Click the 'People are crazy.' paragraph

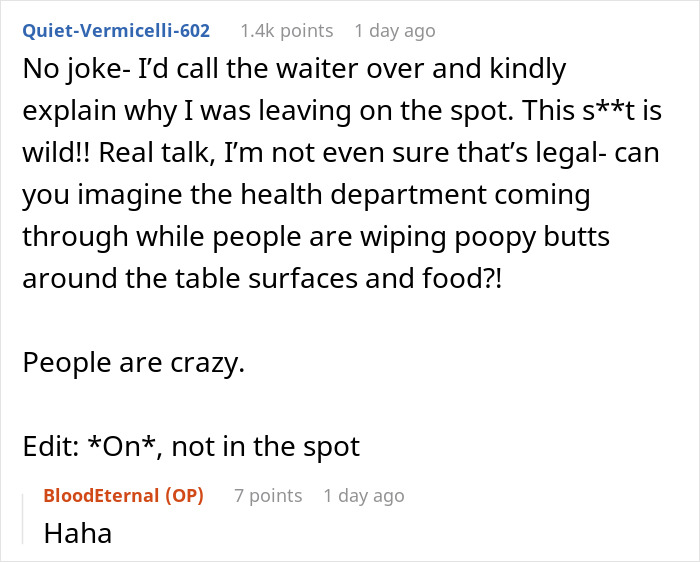[133, 363]
